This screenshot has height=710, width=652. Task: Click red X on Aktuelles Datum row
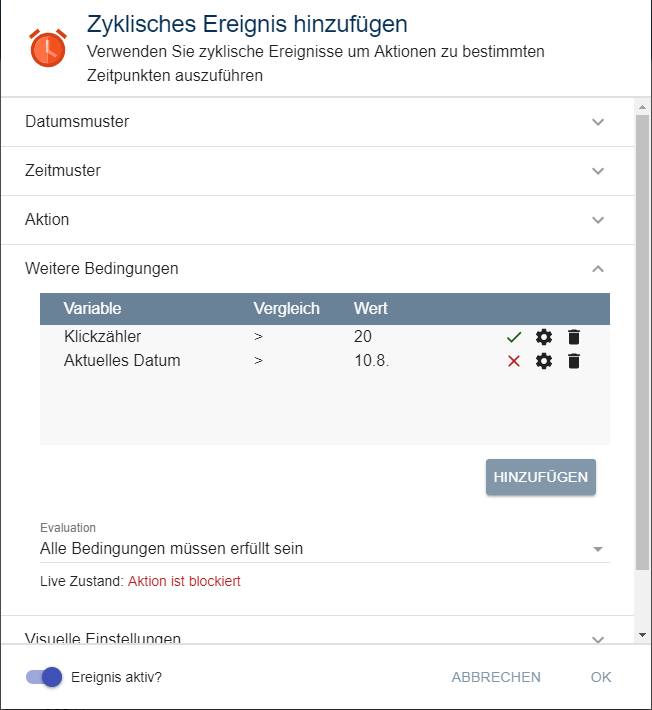[514, 361]
